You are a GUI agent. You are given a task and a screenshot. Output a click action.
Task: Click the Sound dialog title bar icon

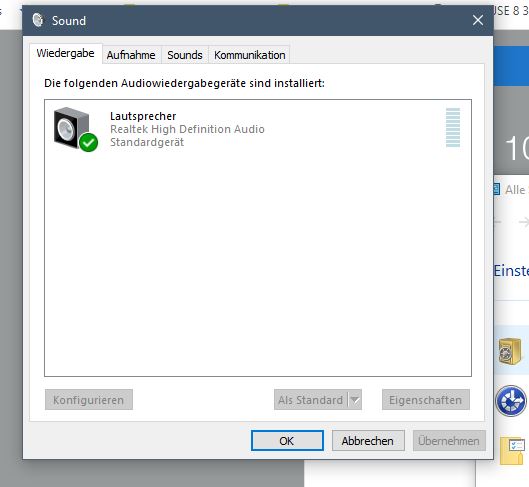[x=38, y=20]
